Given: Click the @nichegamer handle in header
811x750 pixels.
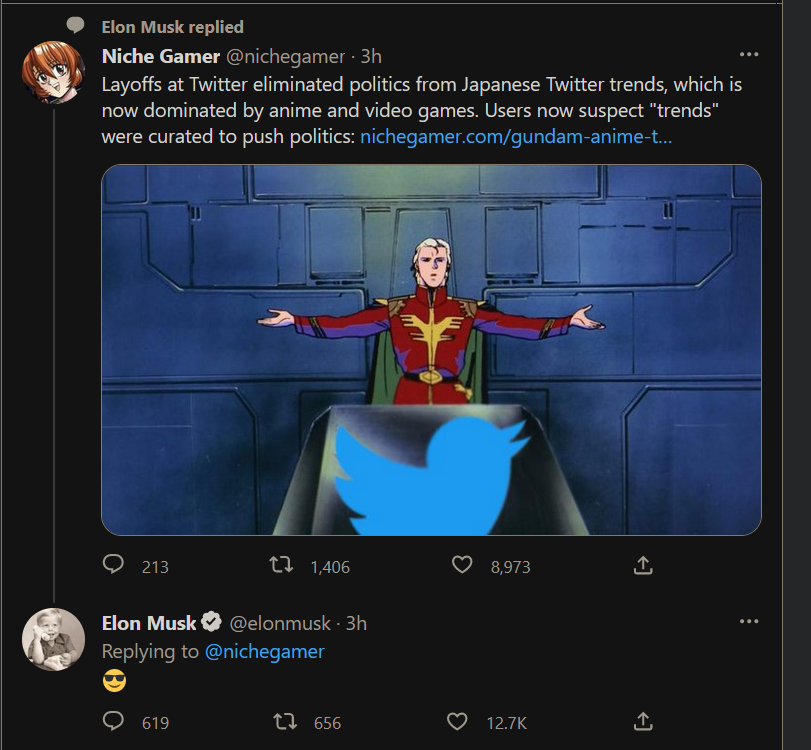Looking at the screenshot, I should point(286,56).
